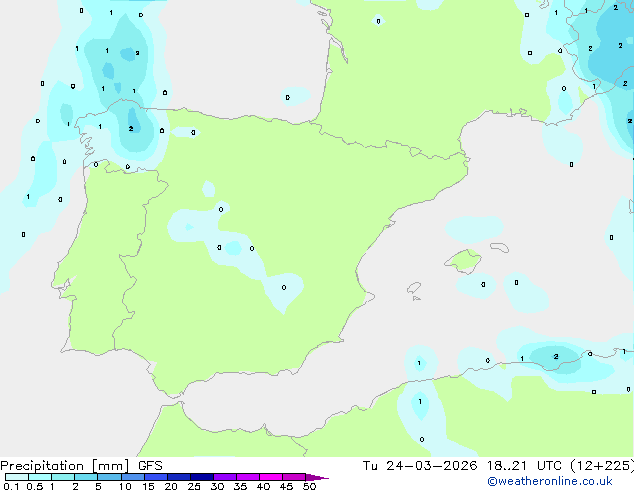Click the '0.5' legend scale label
Viewport: 634px width, 490px height.
point(34,486)
